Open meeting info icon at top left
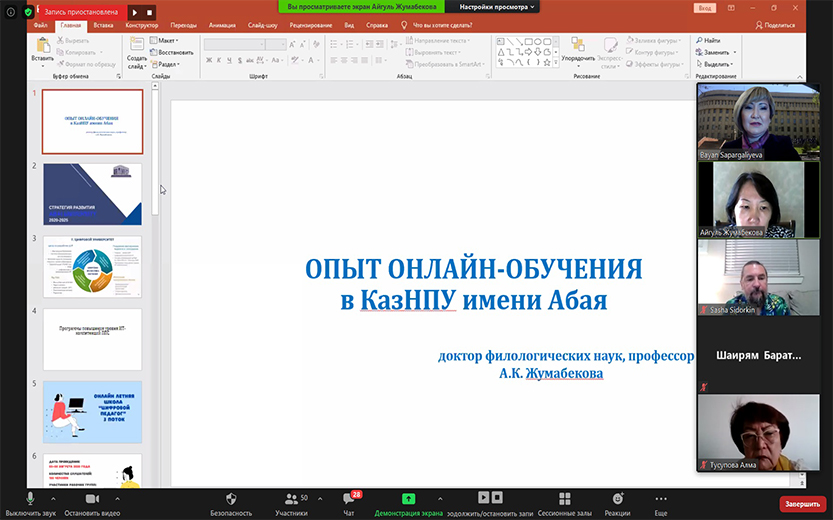Image resolution: width=833 pixels, height=520 pixels. click(11, 12)
